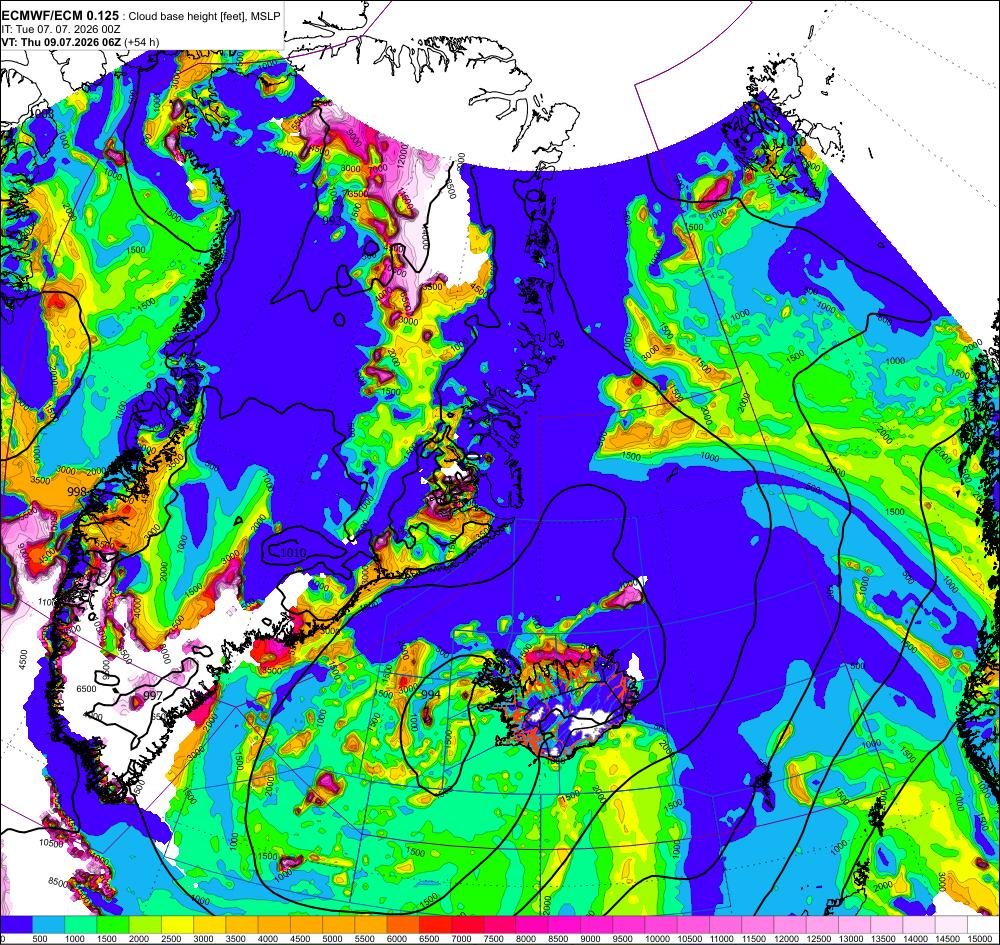Click the legend tick label 13000
The image size is (1000, 945).
coord(851,938)
